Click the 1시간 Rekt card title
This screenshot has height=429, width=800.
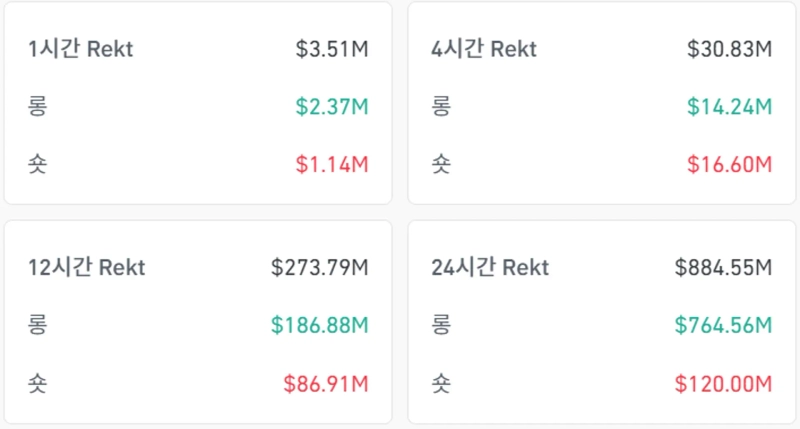pyautogui.click(x=81, y=49)
